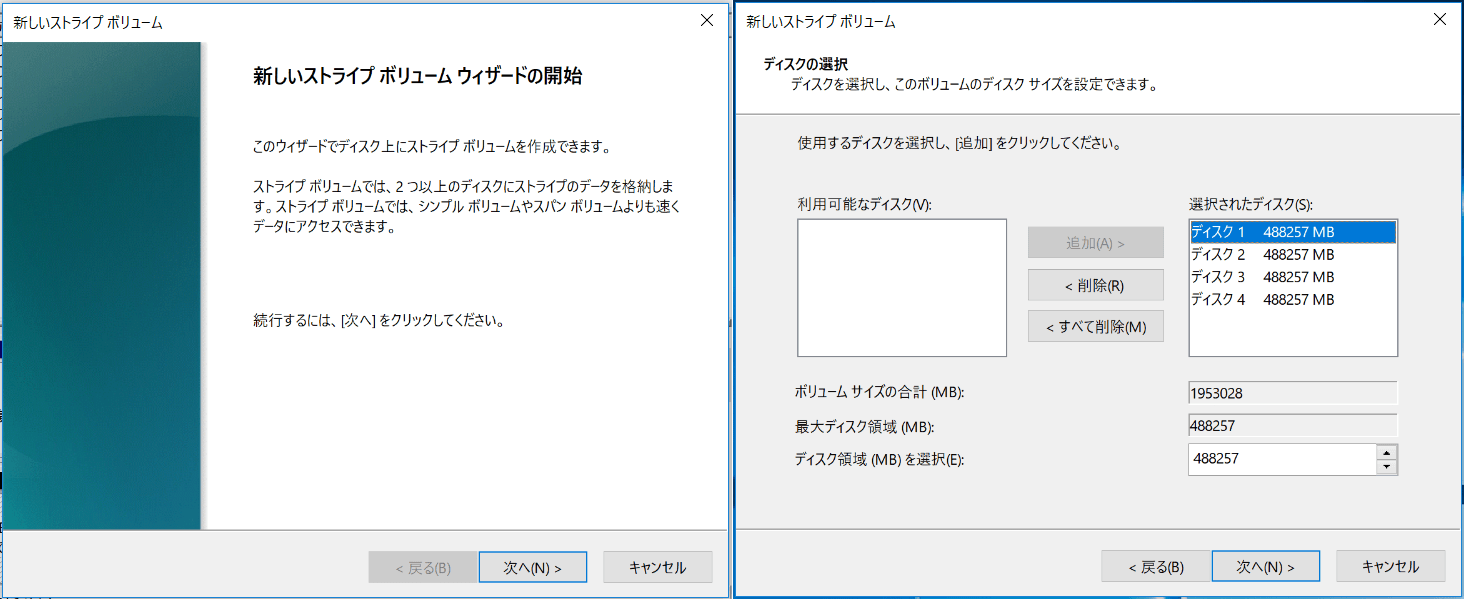Click the 最大ディスク領域 field showing 488257
This screenshot has width=1464, height=599.
coord(1292,426)
